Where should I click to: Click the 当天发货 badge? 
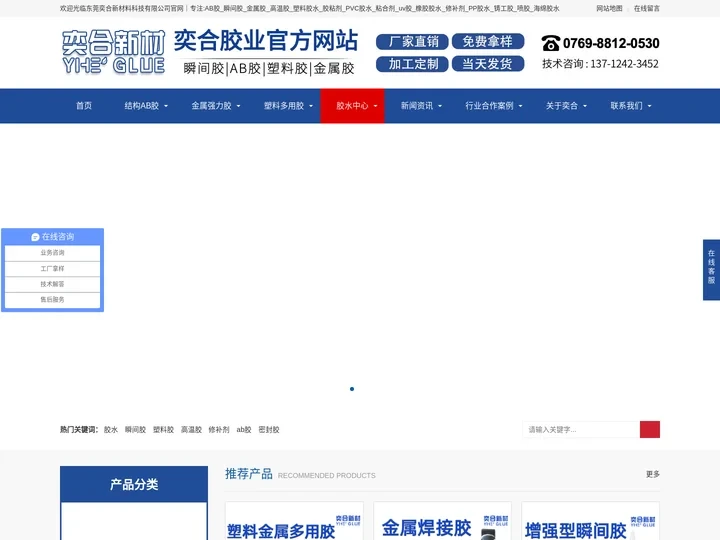[x=488, y=64]
